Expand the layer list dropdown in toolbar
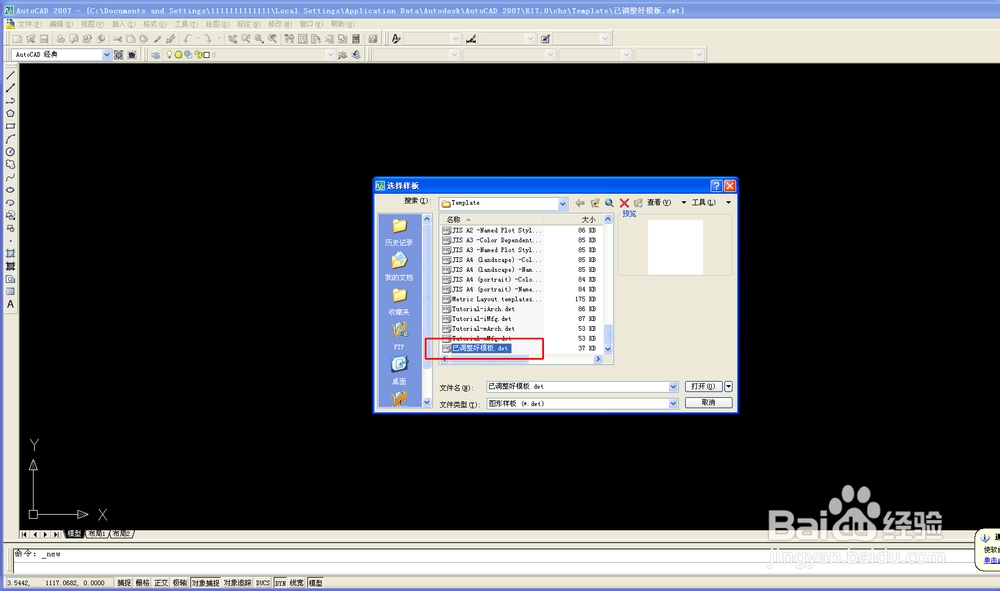The height and width of the screenshot is (591, 1000). (330, 55)
